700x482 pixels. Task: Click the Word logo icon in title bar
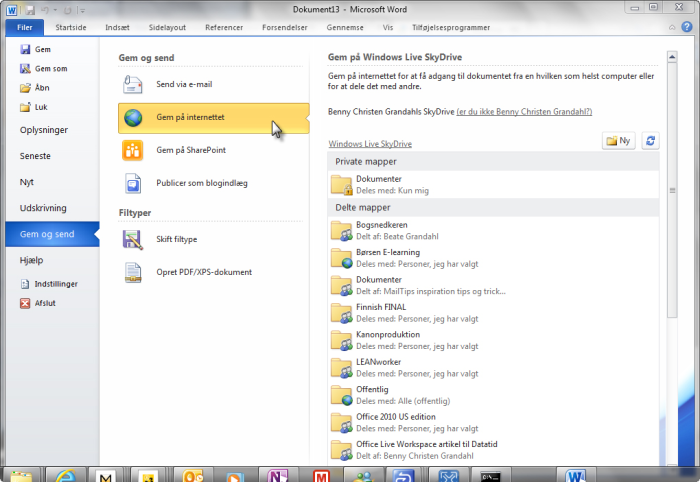12,10
